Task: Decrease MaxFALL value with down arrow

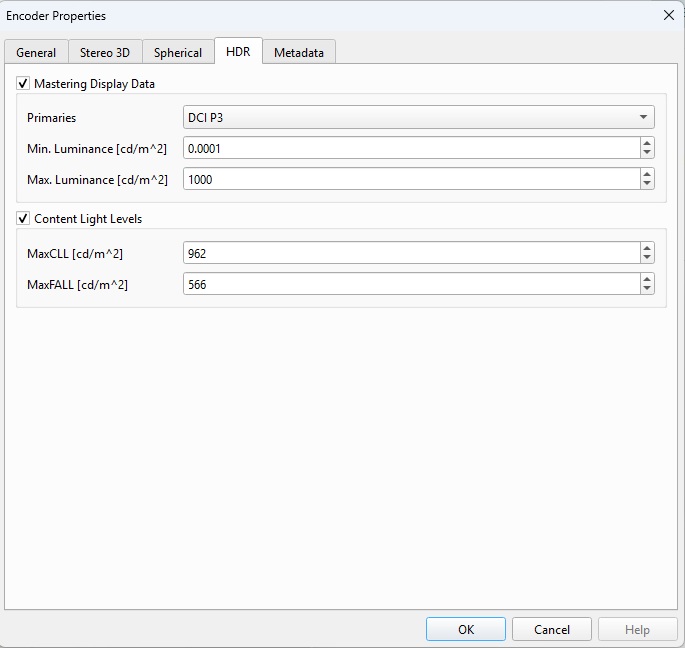Action: pos(647,289)
